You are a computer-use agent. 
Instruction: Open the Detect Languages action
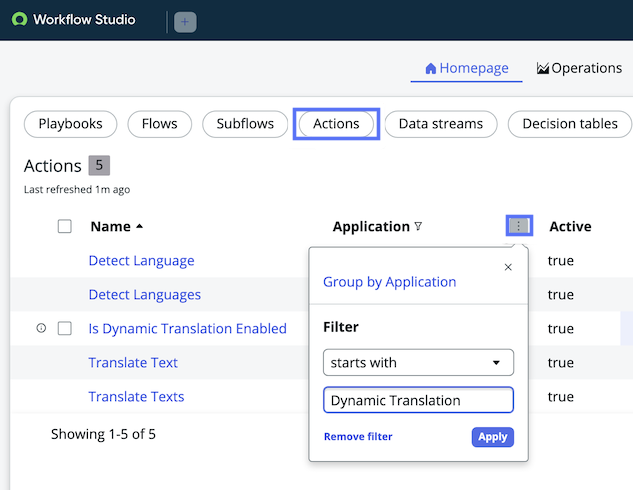tap(145, 295)
